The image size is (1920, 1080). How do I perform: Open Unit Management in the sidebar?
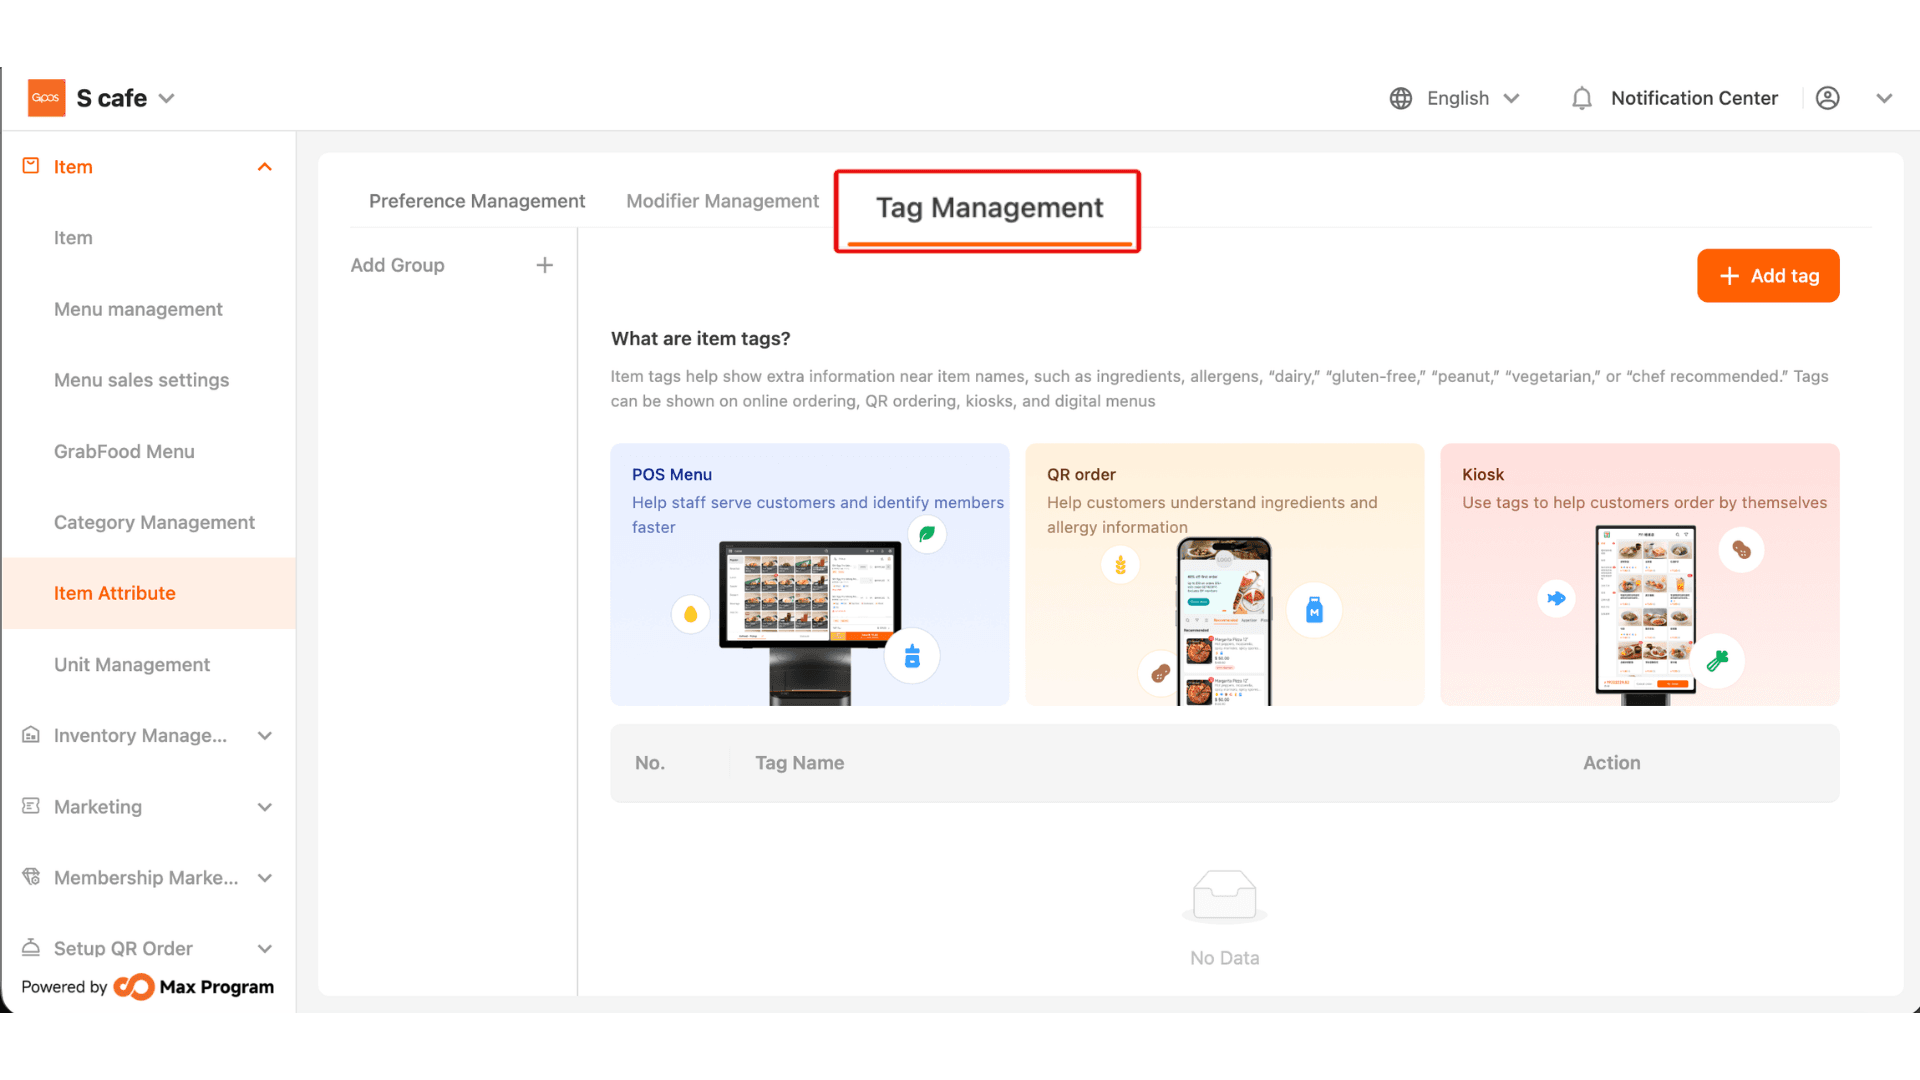132,665
